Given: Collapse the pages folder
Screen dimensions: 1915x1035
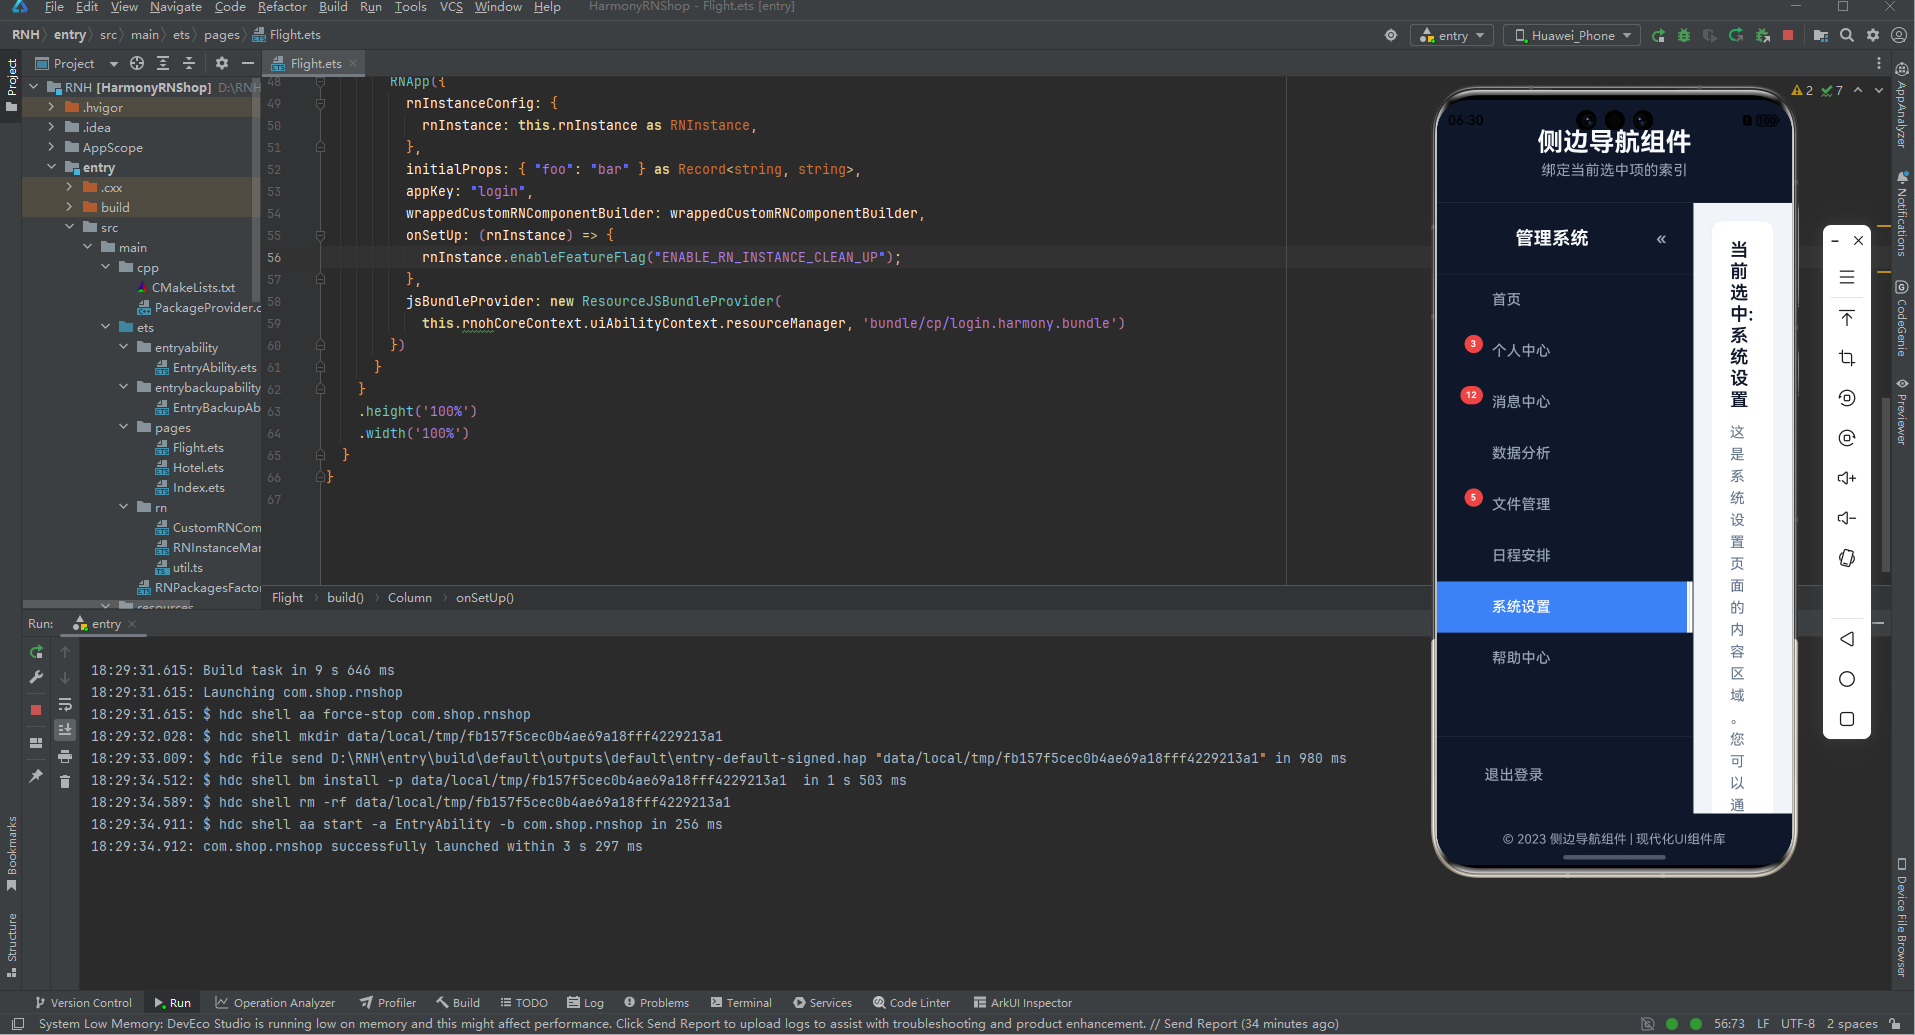Looking at the screenshot, I should point(123,427).
